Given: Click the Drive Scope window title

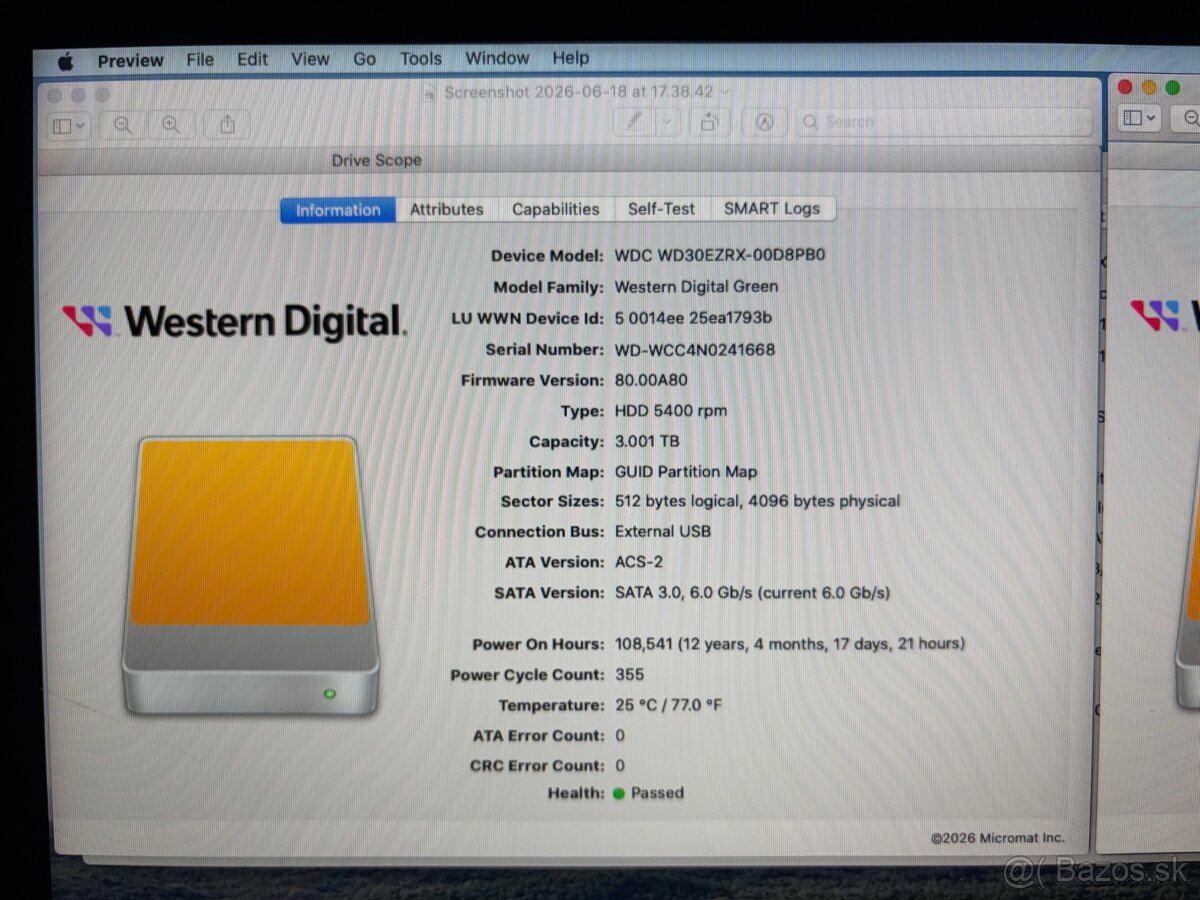Looking at the screenshot, I should 376,160.
